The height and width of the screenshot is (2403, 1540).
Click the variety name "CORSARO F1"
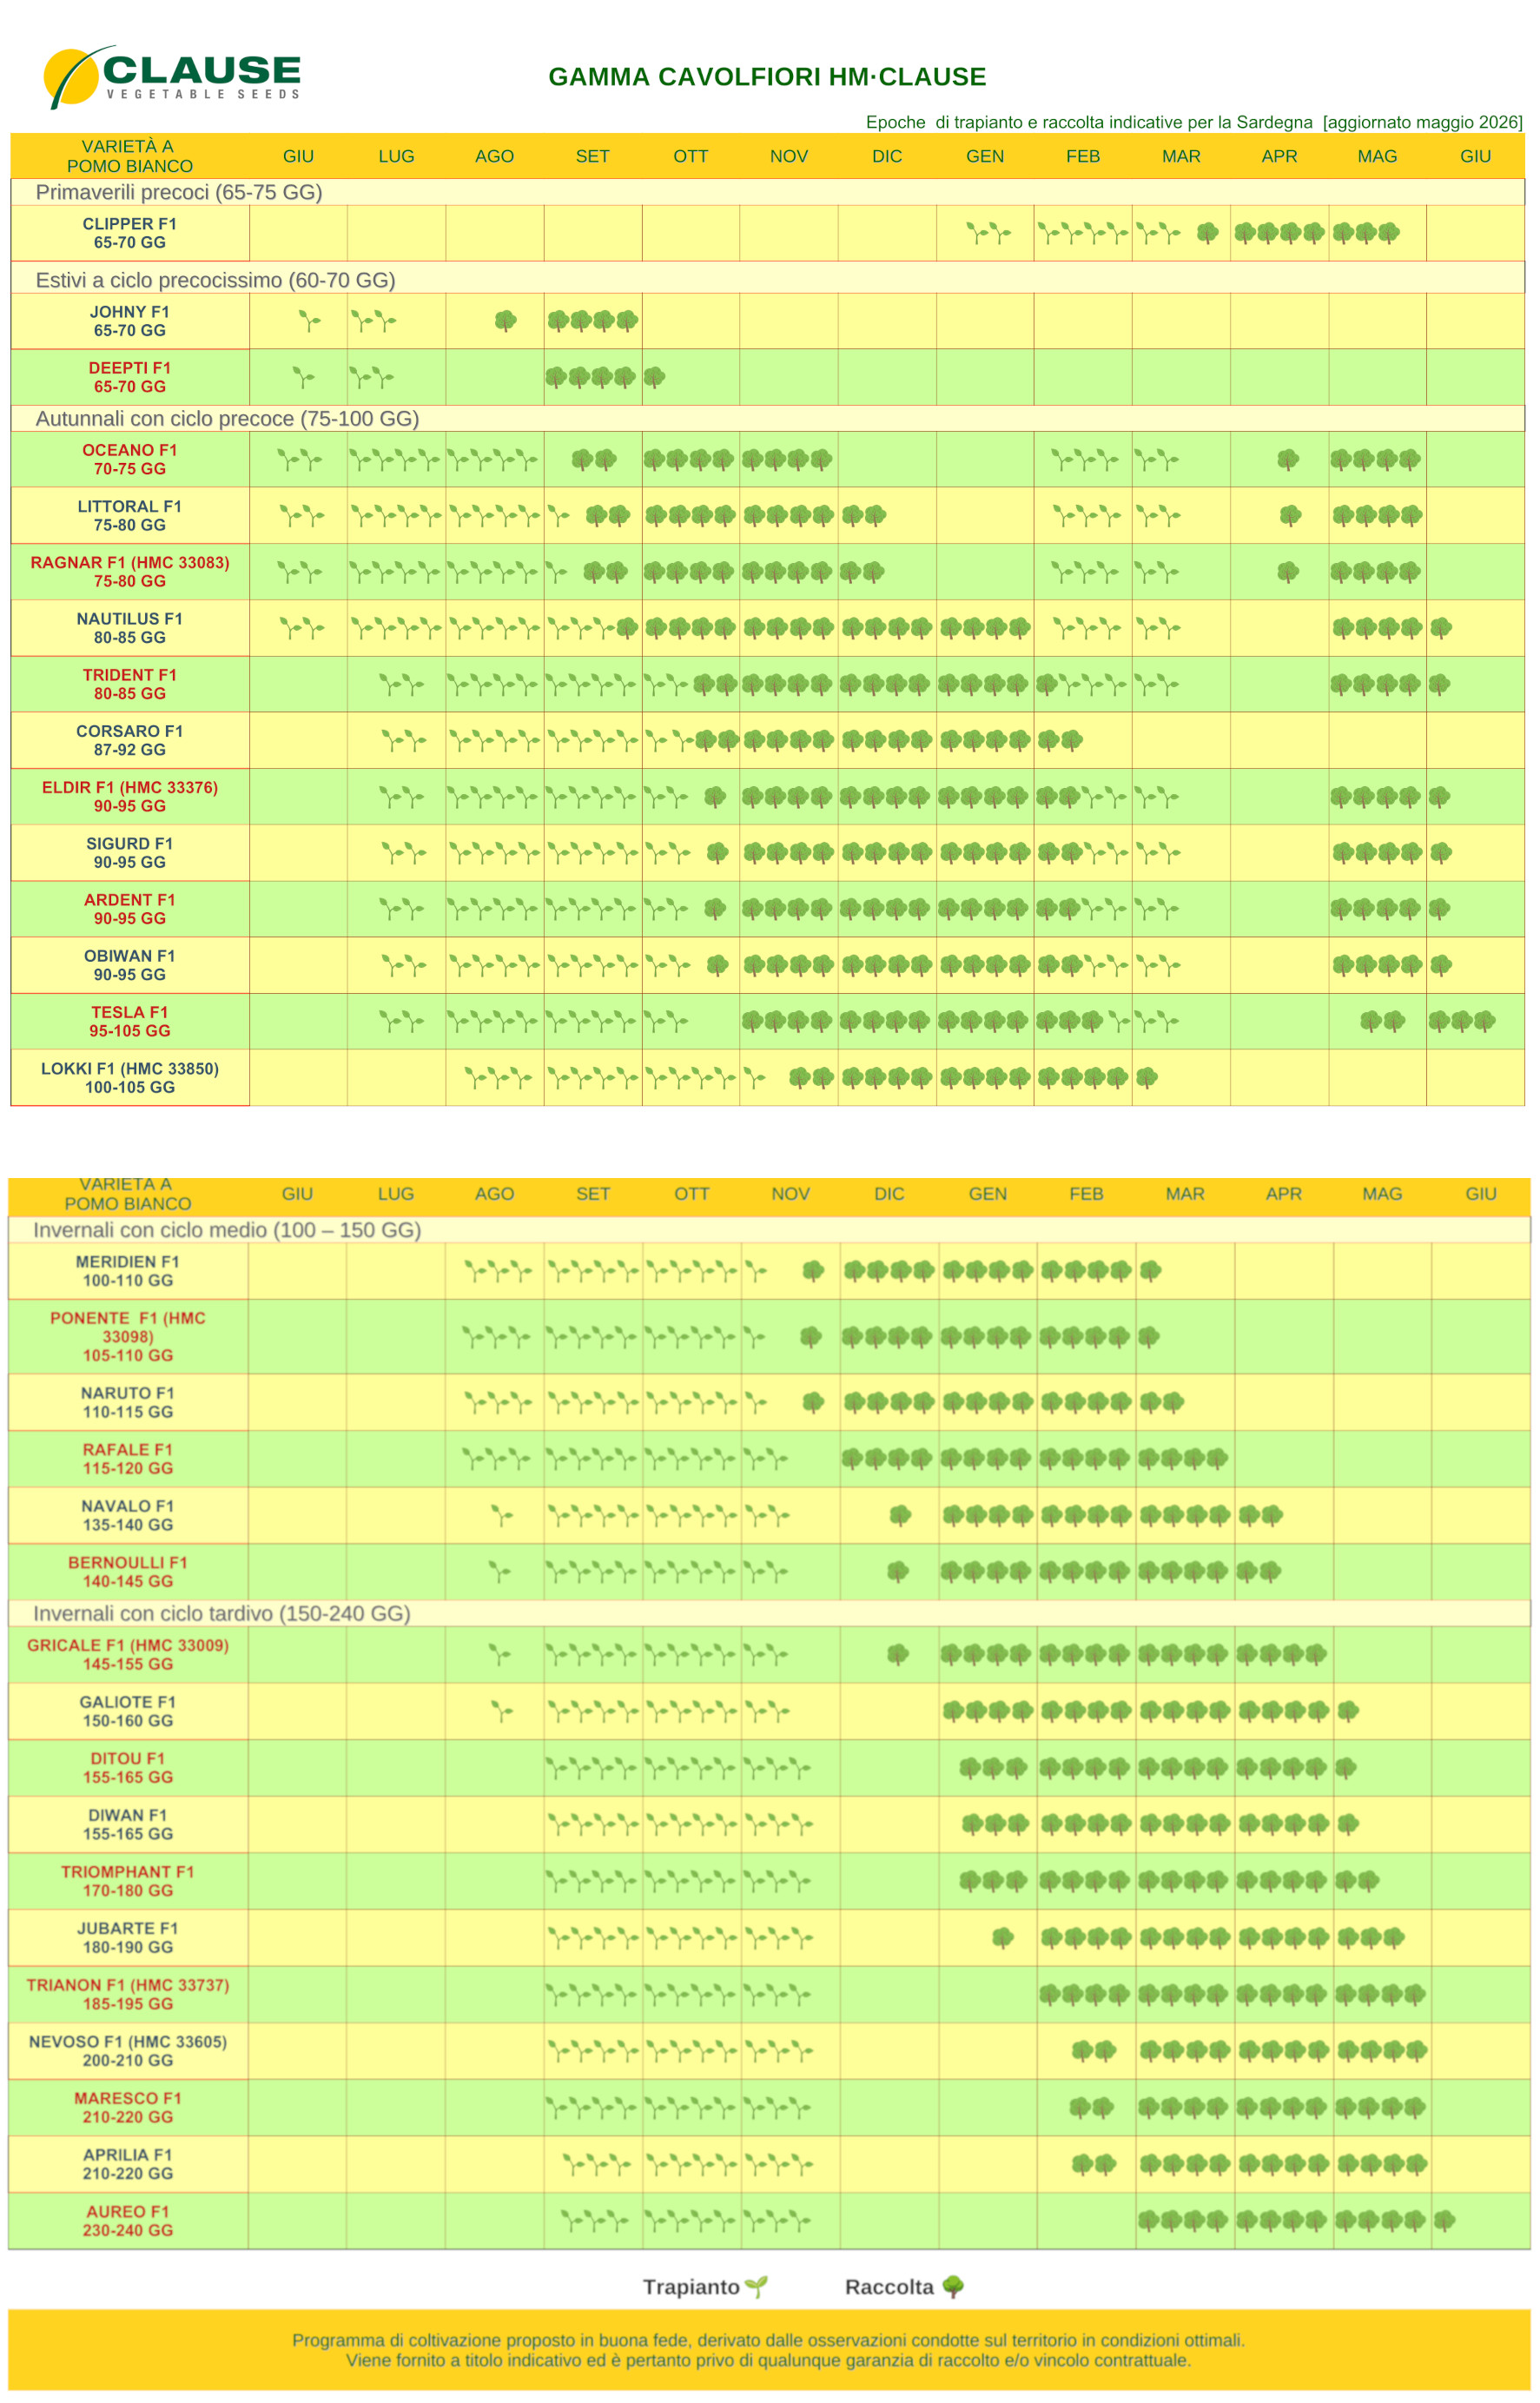[x=130, y=731]
